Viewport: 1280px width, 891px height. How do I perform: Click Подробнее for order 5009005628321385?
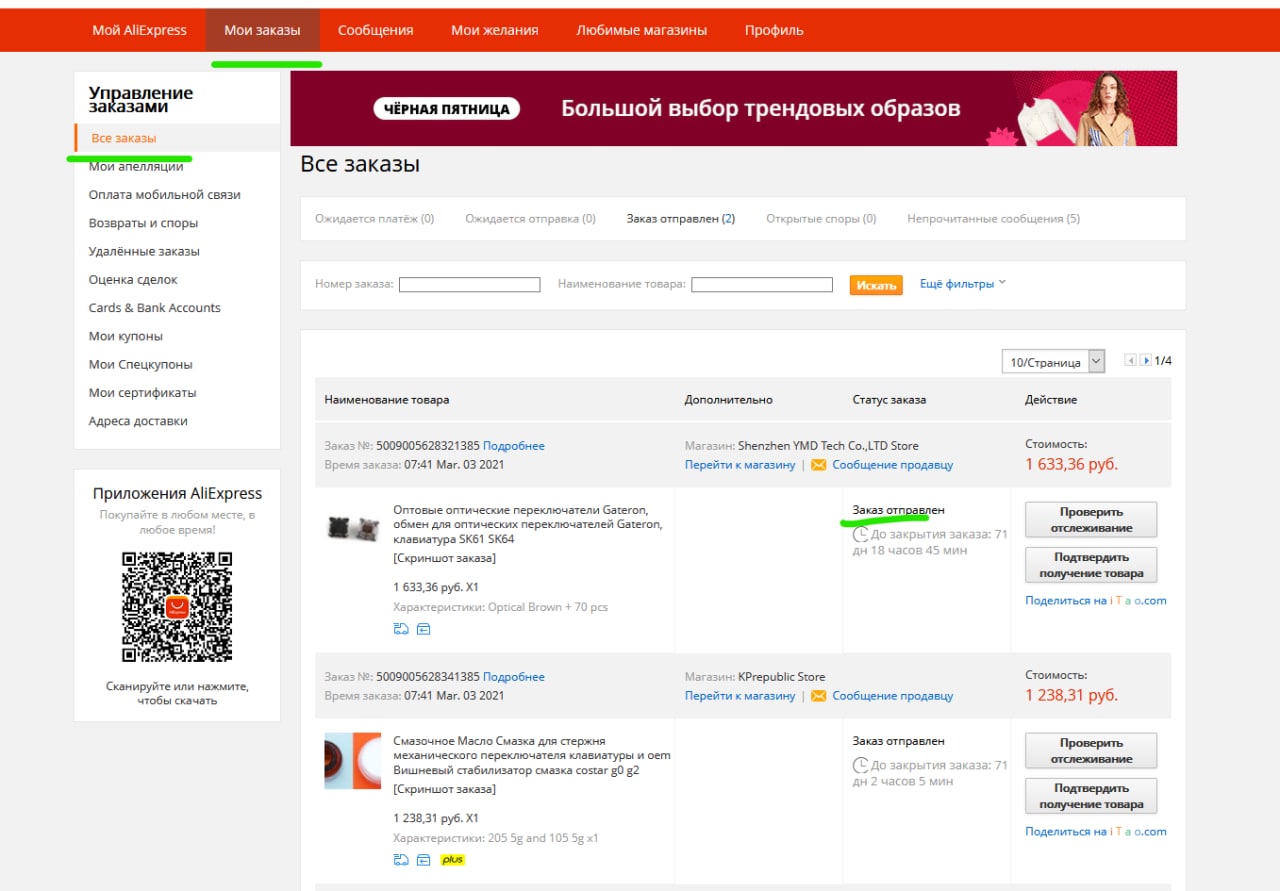(x=514, y=446)
